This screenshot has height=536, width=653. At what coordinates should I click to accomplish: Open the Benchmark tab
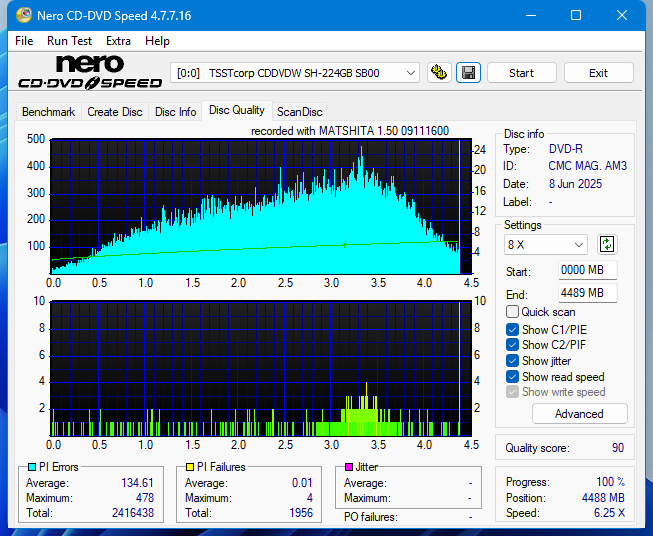pyautogui.click(x=48, y=112)
